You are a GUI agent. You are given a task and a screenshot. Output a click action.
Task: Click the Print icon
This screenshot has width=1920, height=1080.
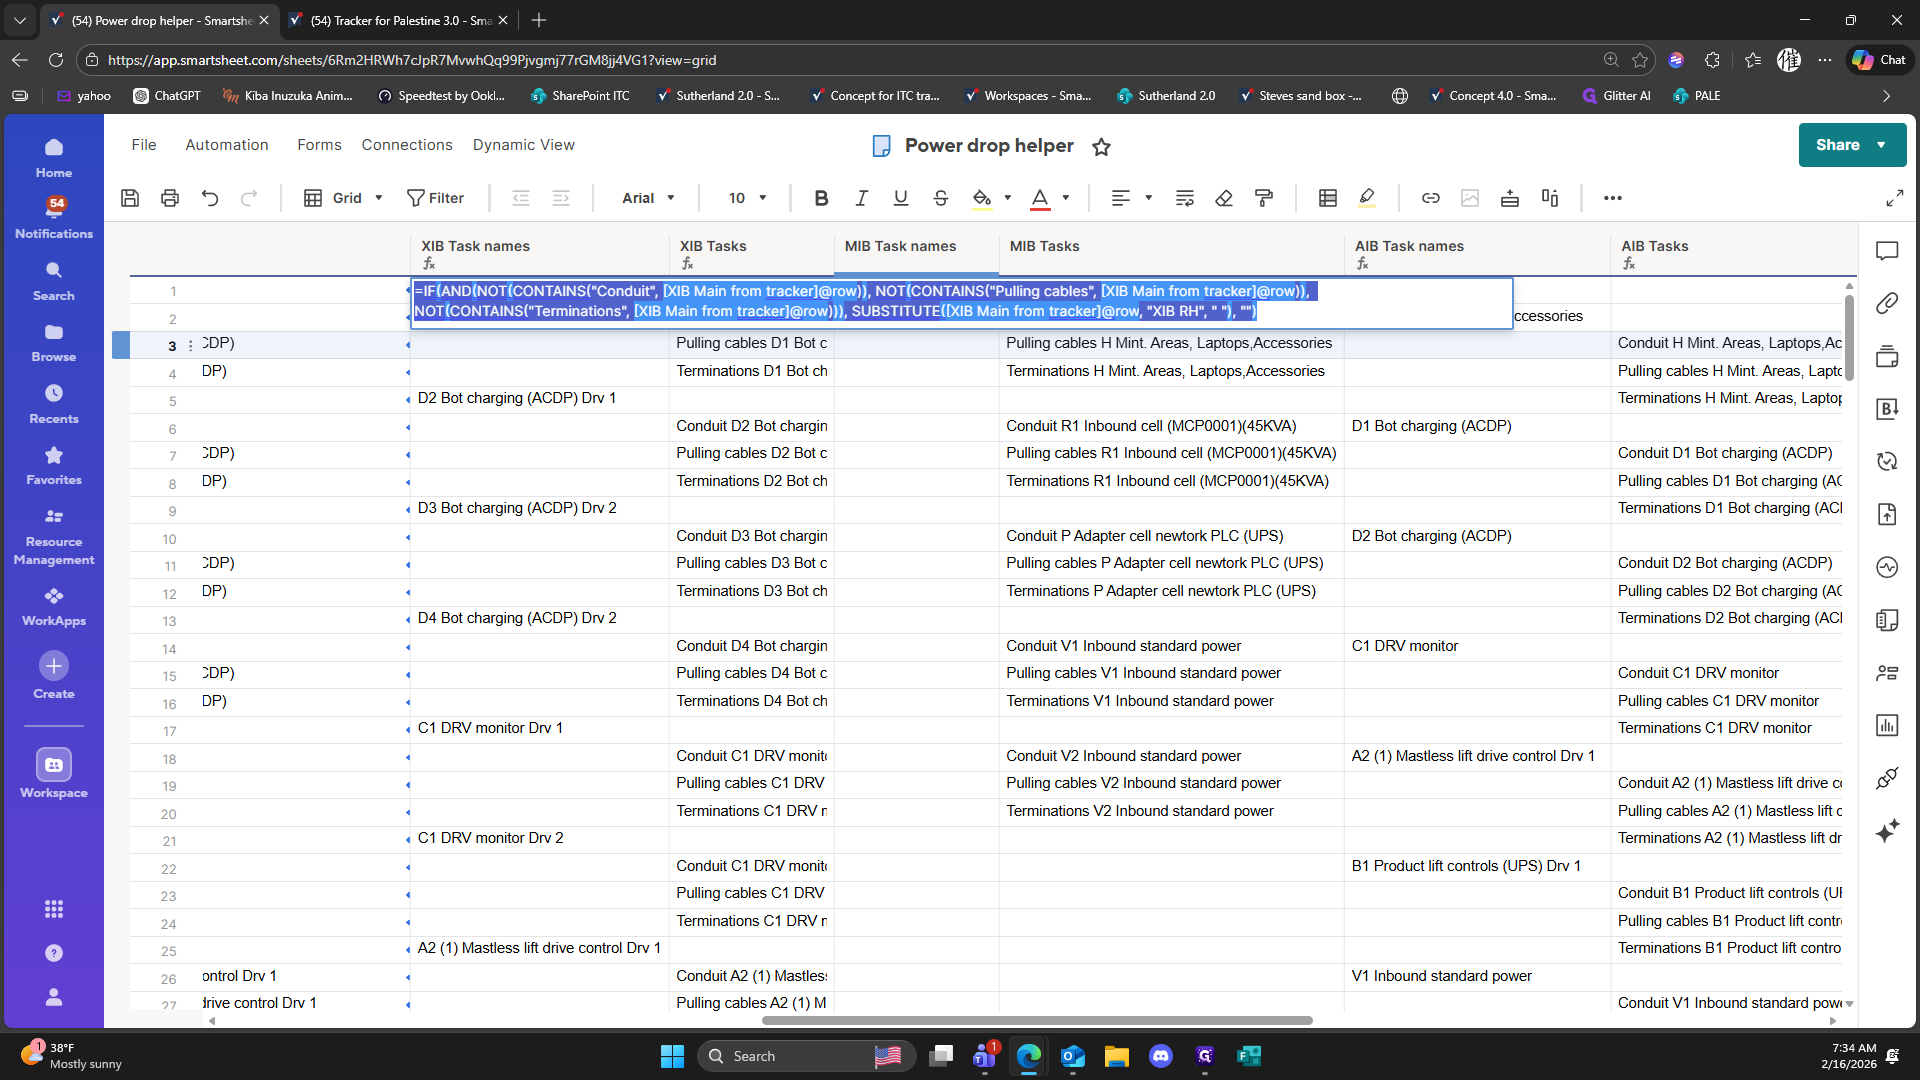pyautogui.click(x=170, y=198)
